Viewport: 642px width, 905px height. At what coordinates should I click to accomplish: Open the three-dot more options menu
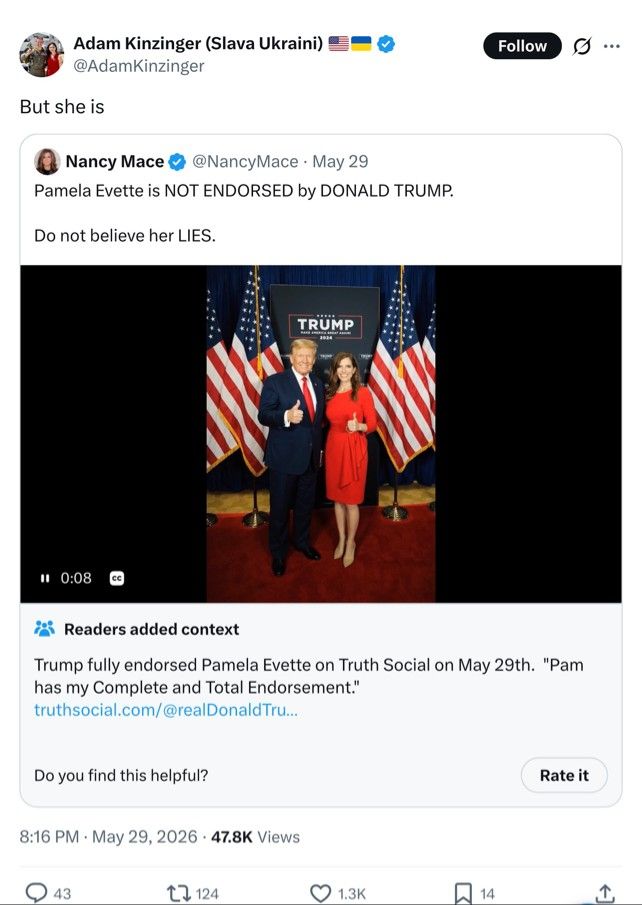(611, 46)
